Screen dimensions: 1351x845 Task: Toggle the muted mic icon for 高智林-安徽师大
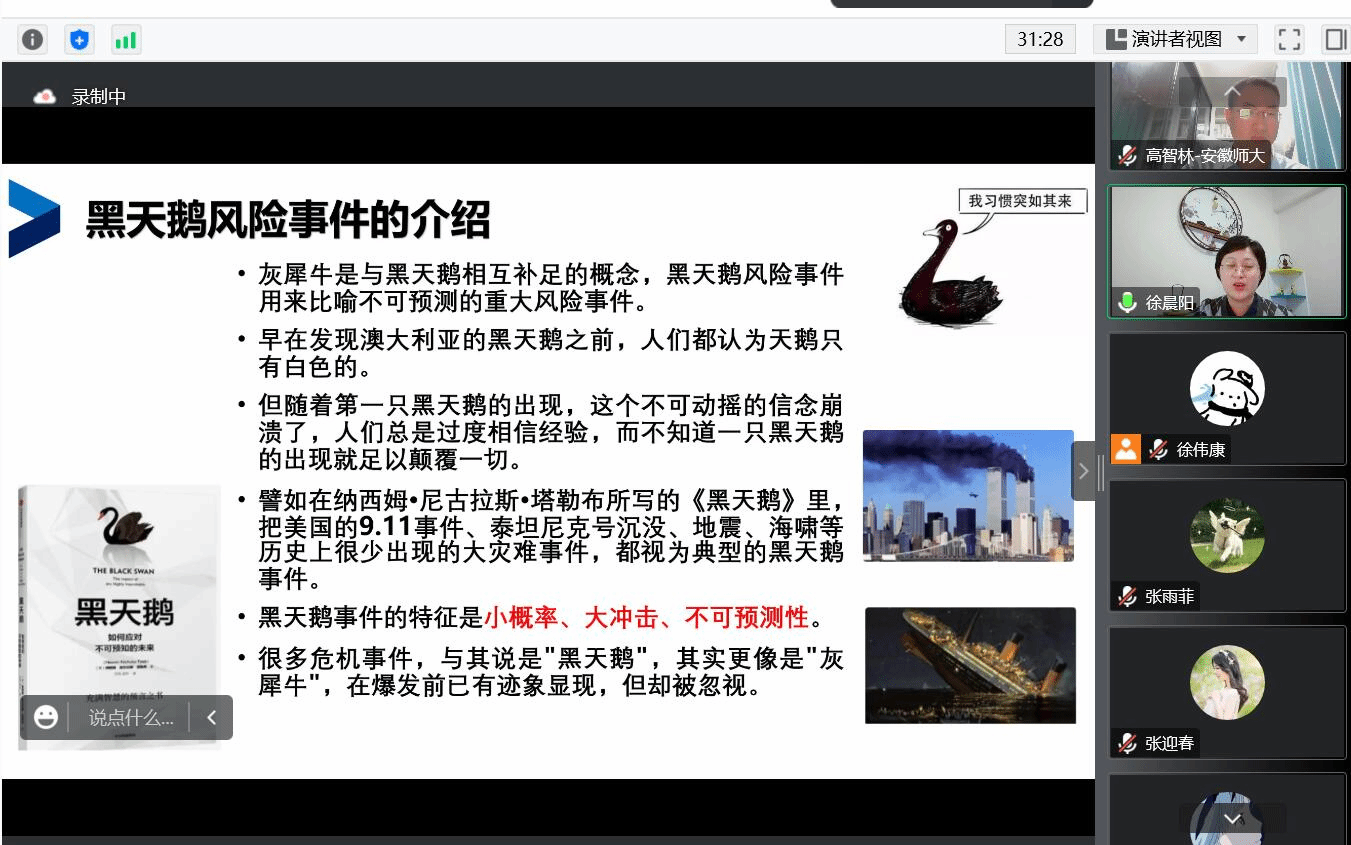1128,155
